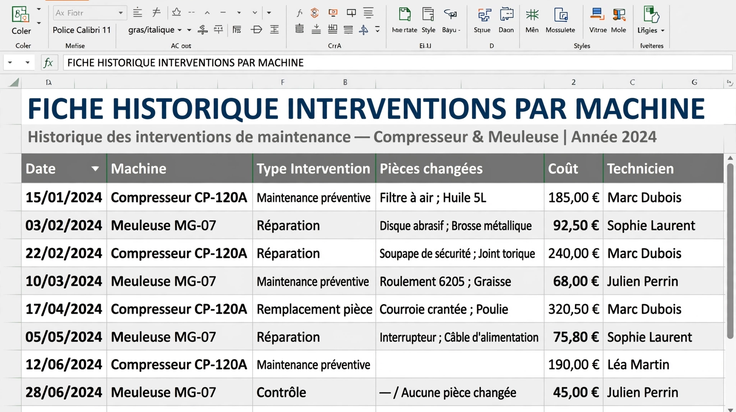Click the fx insert function button in formula bar
Viewport: 736px width, 412px height.
pyautogui.click(x=48, y=63)
